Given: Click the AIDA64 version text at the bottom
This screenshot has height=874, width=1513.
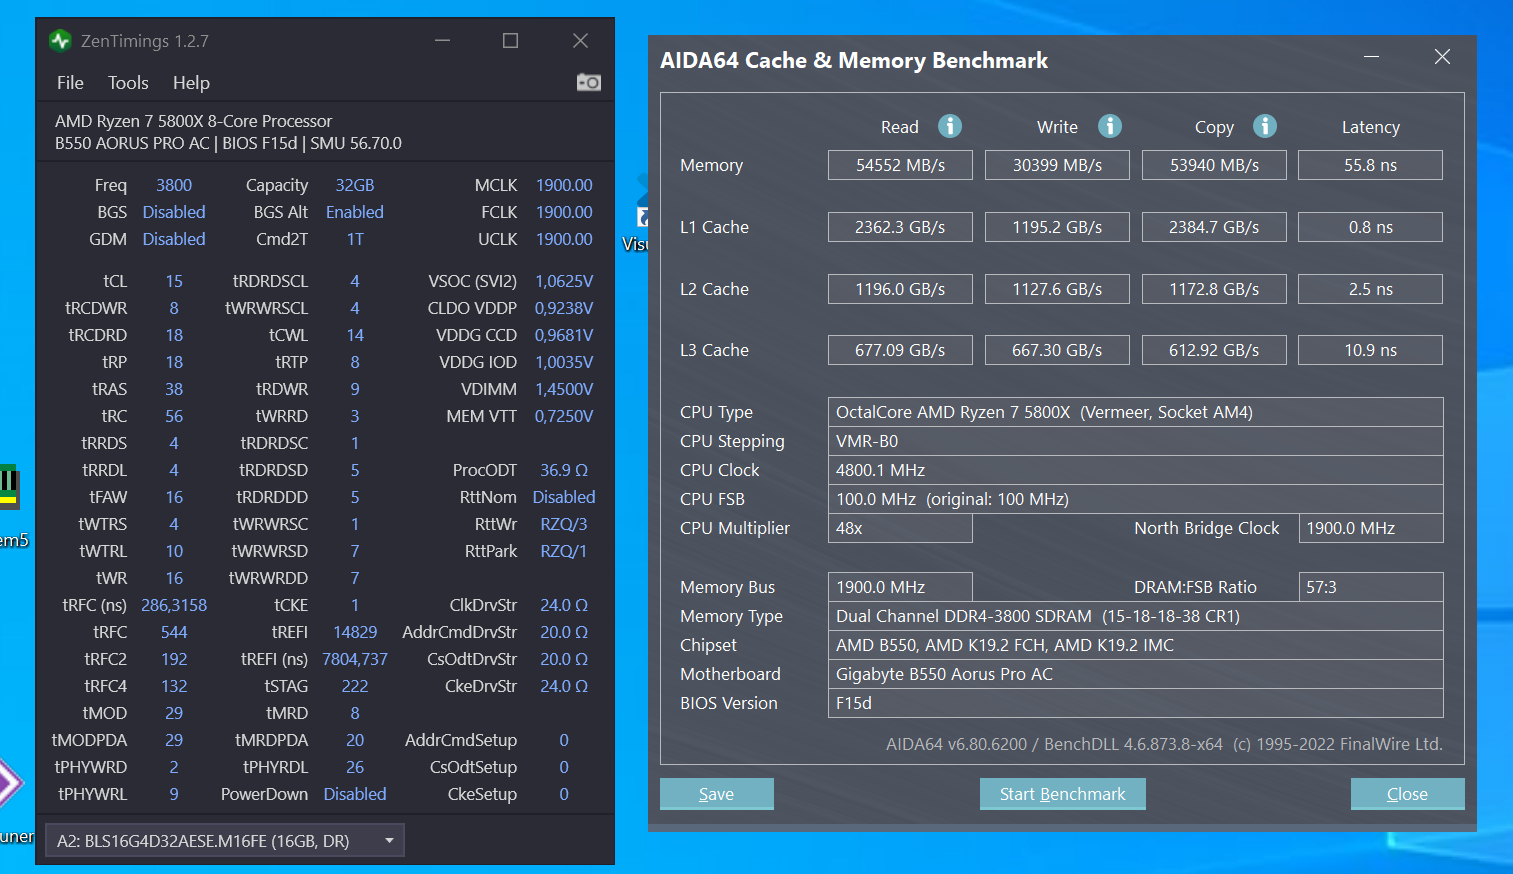Looking at the screenshot, I should click(x=1164, y=744).
